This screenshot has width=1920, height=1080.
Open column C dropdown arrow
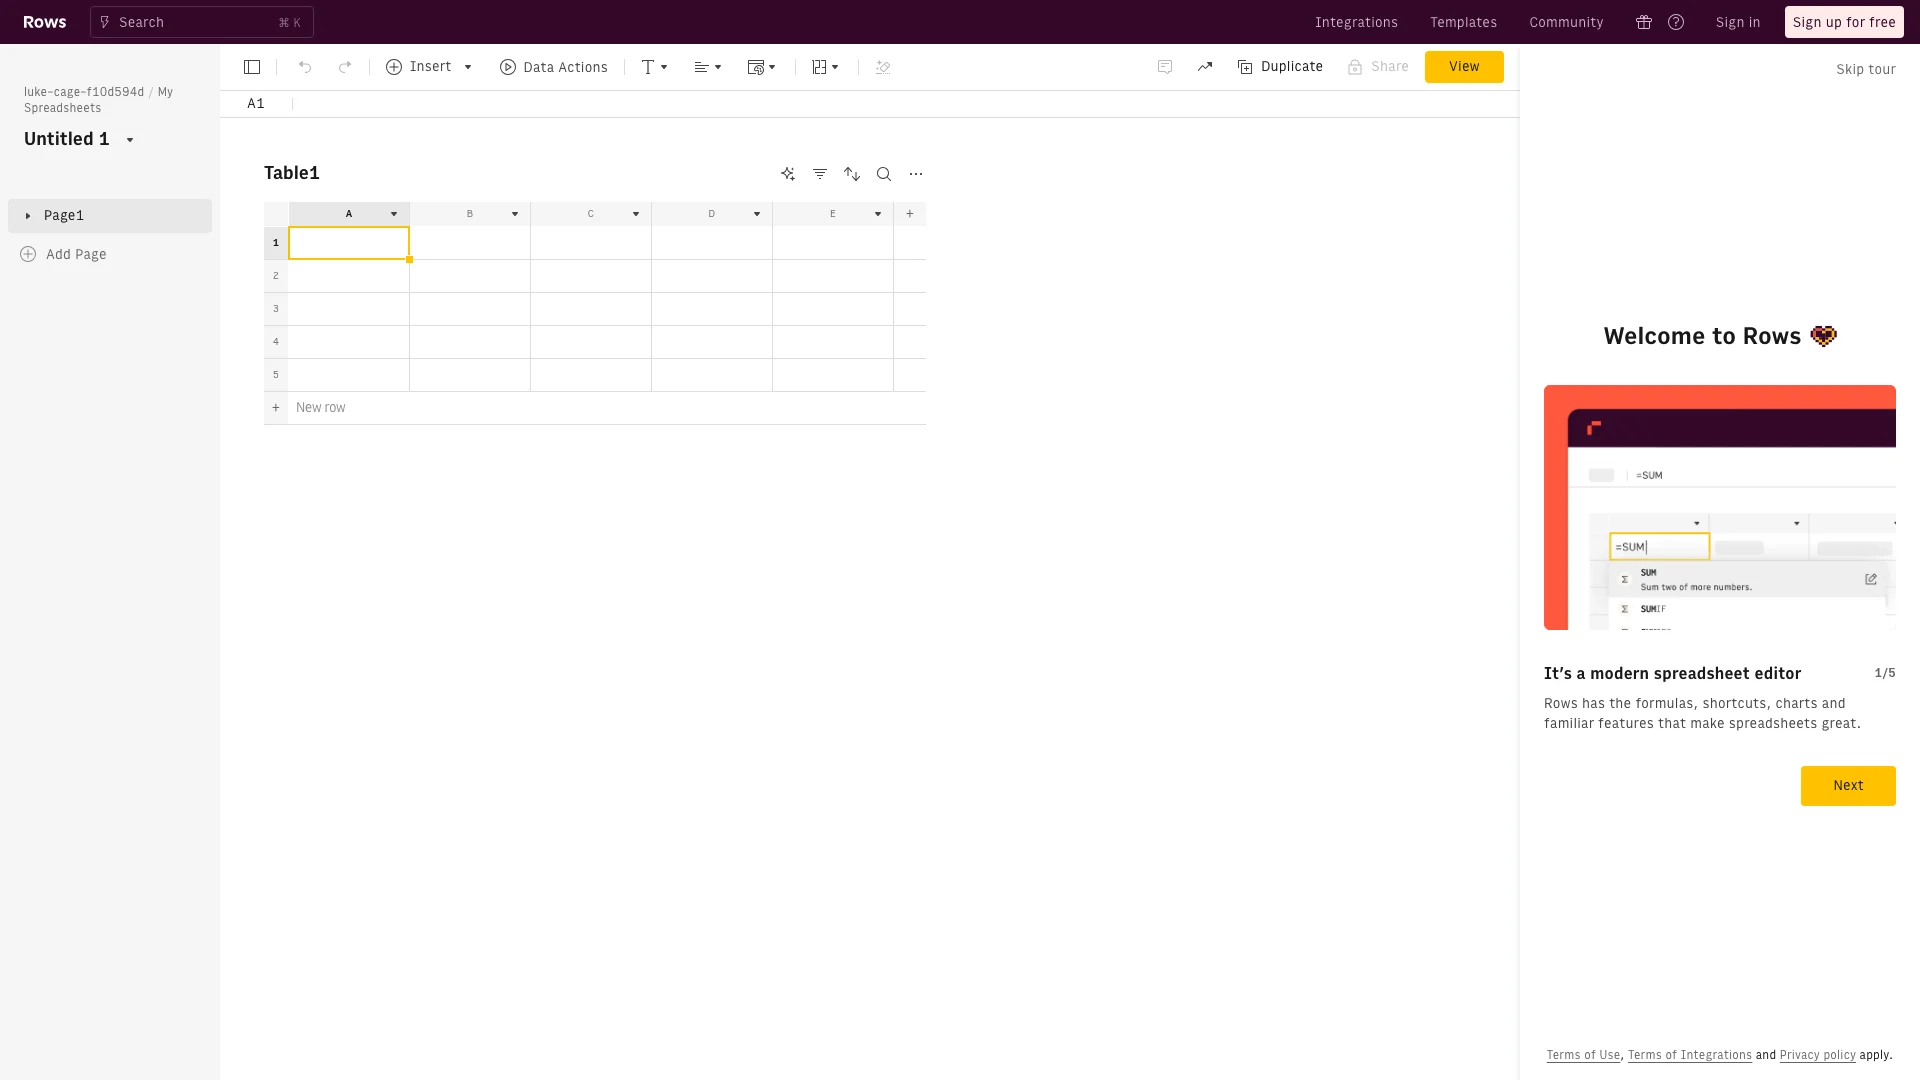tap(636, 214)
